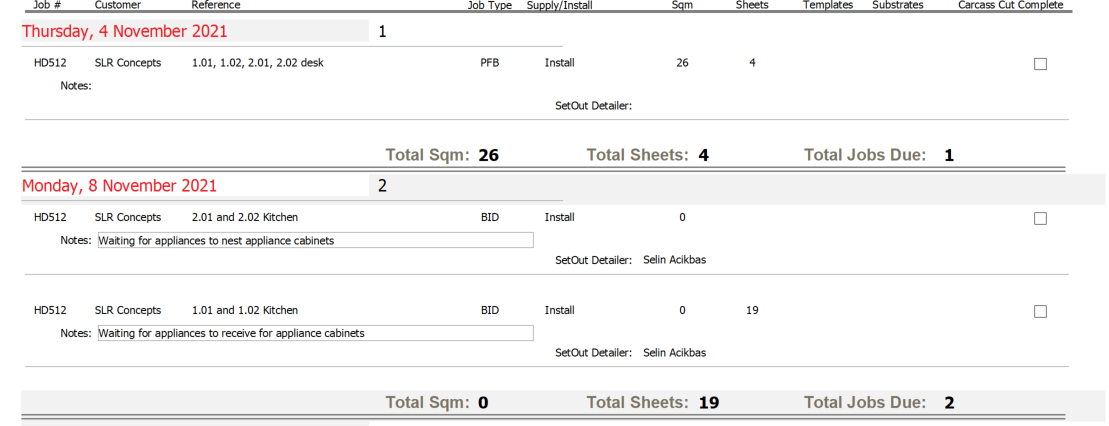This screenshot has width=1109, height=426.
Task: Select the Customer column header
Action: tap(118, 5)
